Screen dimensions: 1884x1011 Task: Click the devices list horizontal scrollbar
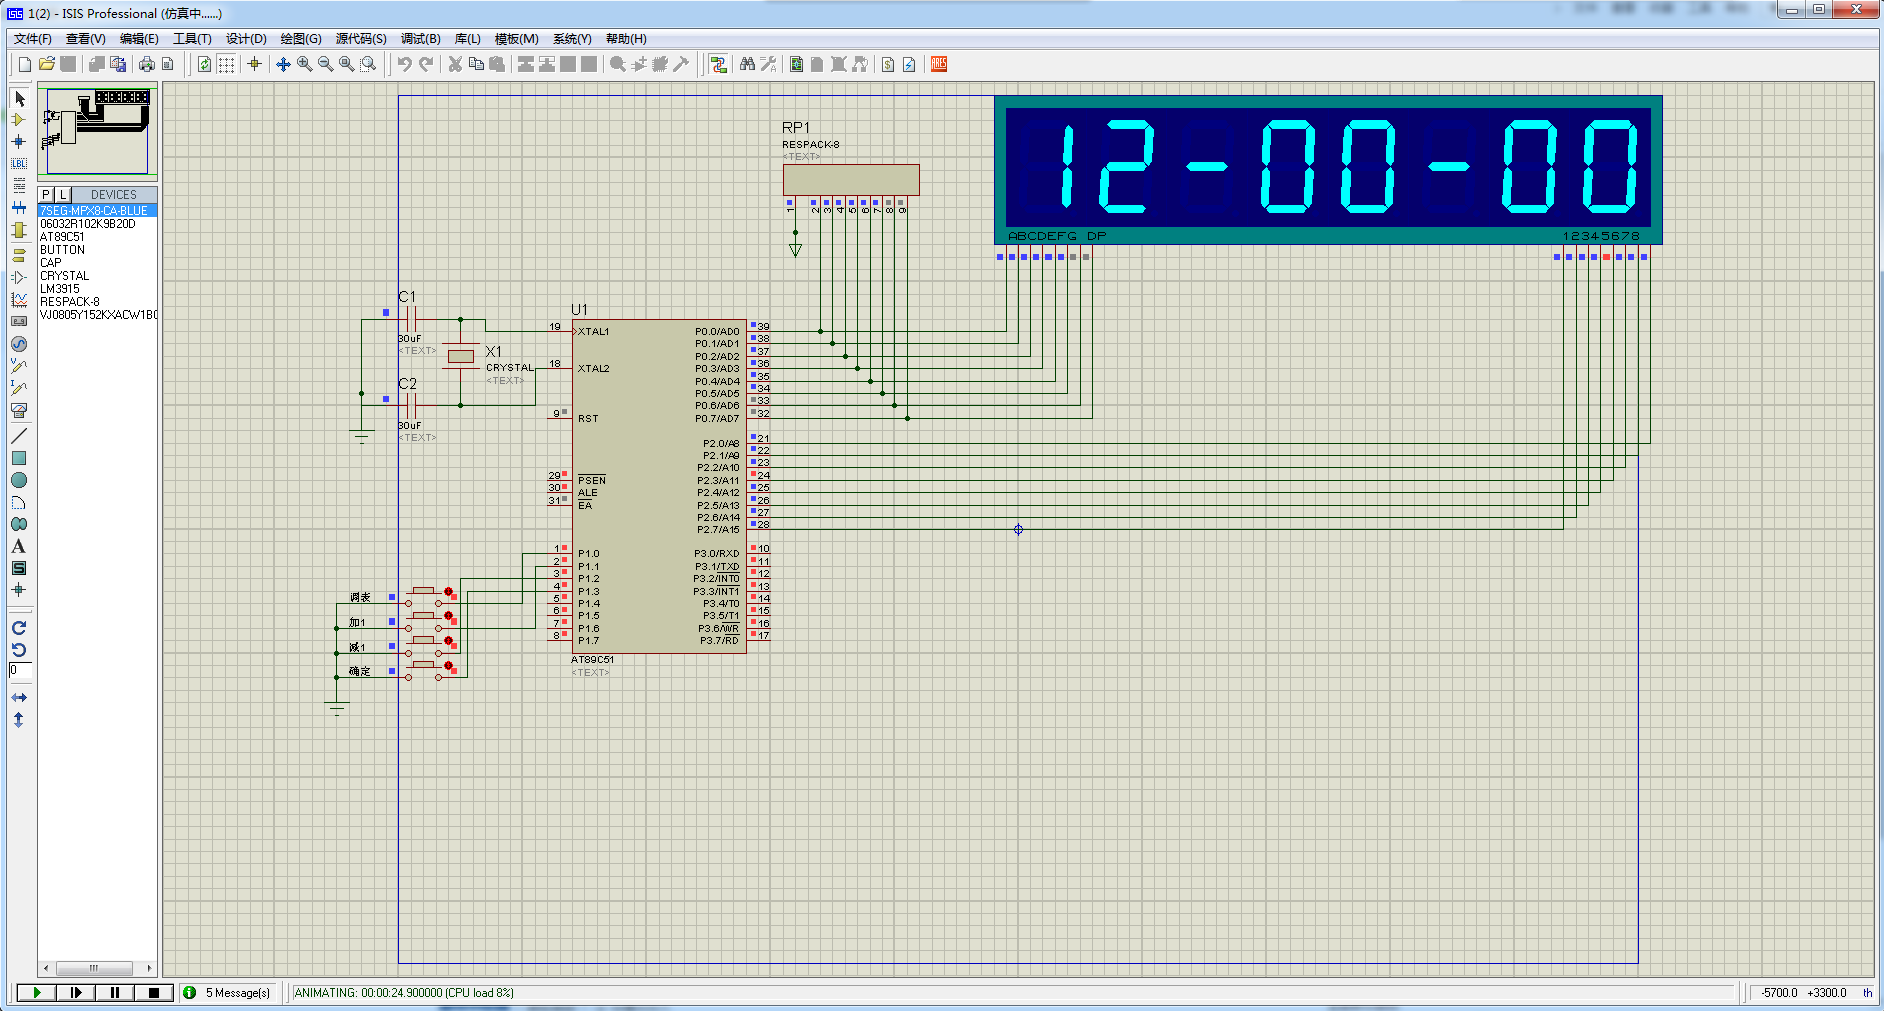point(97,968)
